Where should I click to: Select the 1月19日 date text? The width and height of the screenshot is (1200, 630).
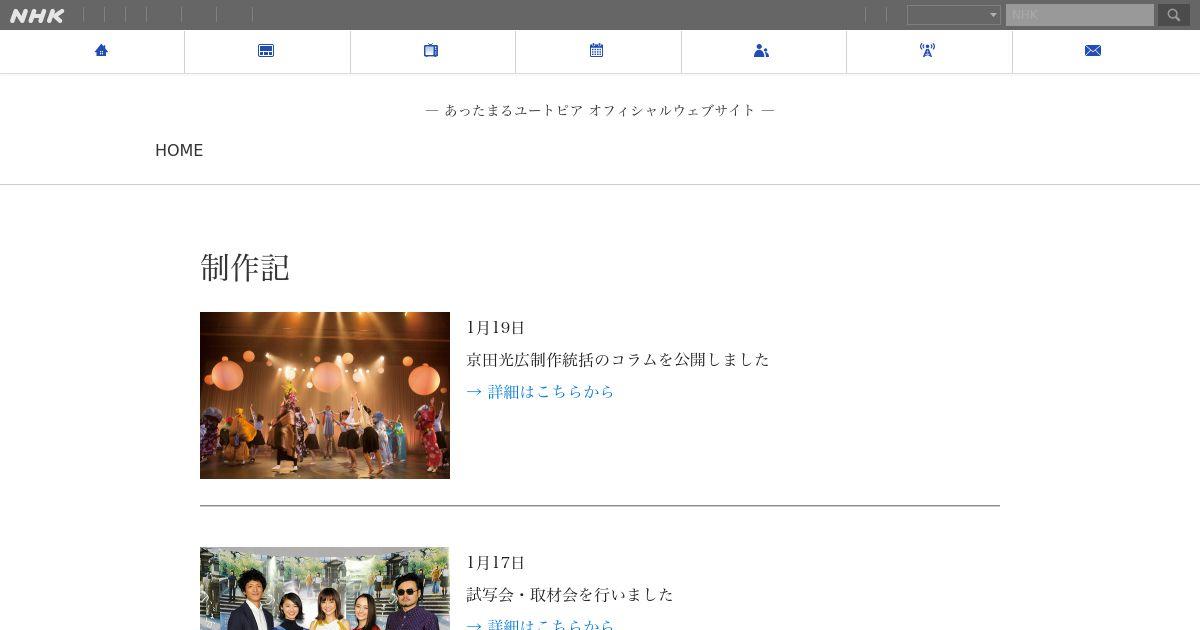click(496, 327)
